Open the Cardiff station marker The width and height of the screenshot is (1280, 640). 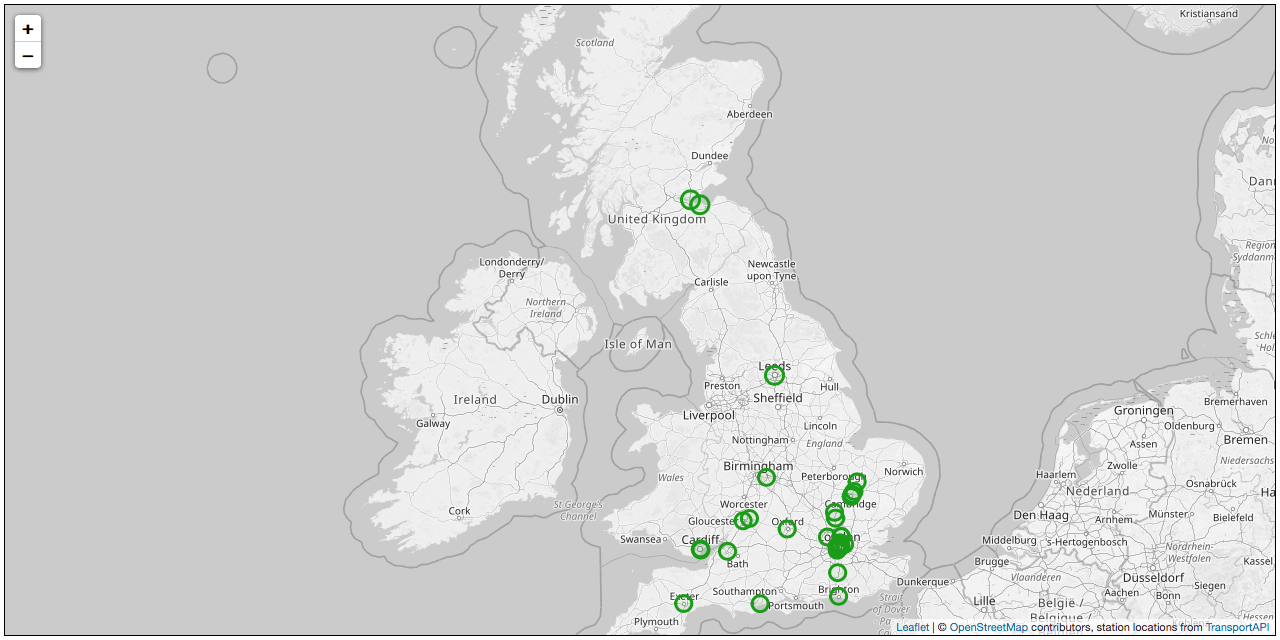698,549
